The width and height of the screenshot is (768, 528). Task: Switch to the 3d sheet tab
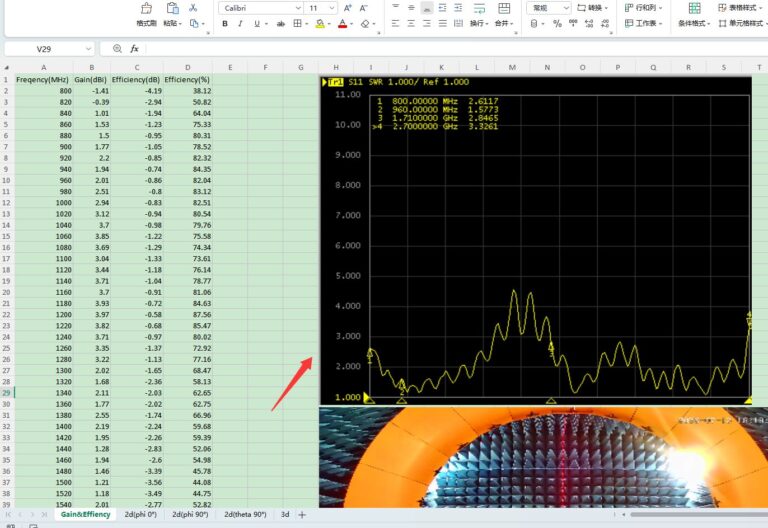285,514
